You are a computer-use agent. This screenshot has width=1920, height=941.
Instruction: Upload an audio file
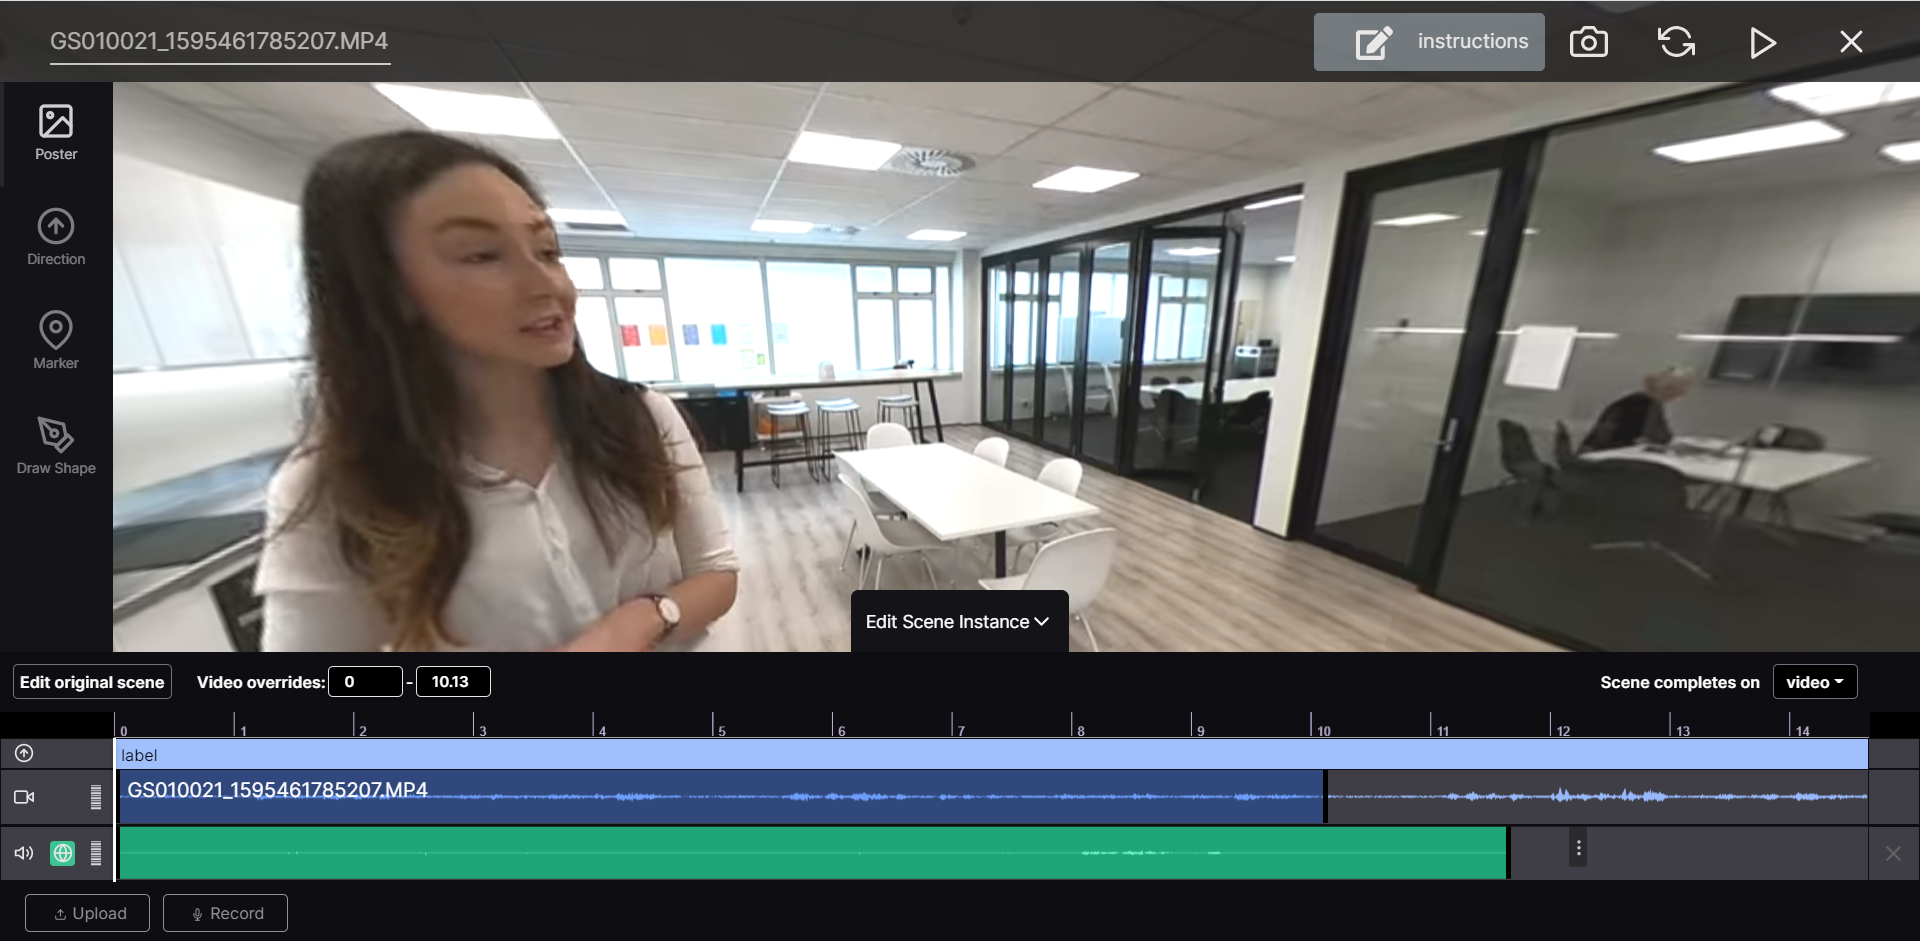[87, 913]
